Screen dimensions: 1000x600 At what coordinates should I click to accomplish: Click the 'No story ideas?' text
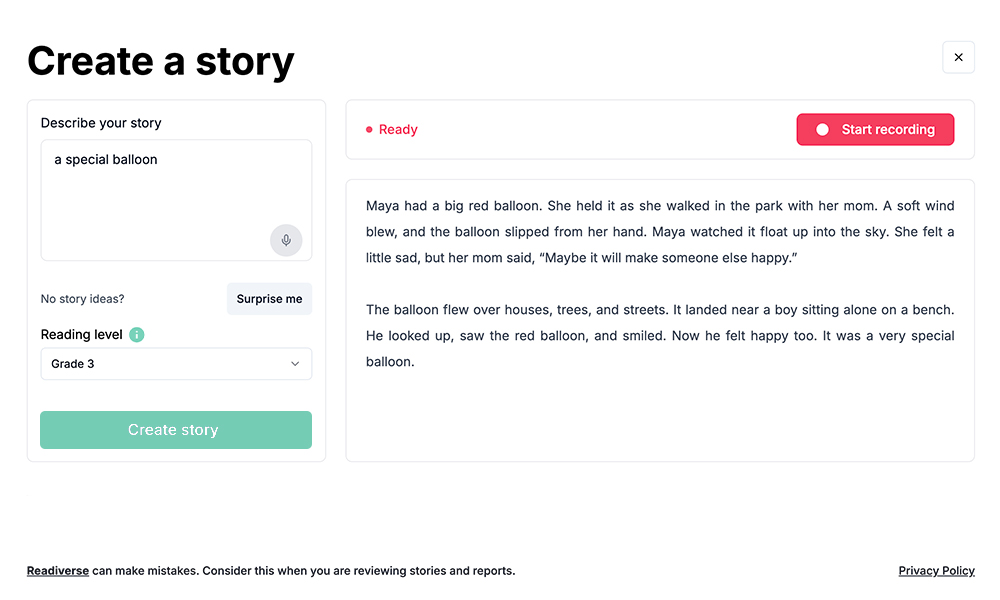(82, 298)
